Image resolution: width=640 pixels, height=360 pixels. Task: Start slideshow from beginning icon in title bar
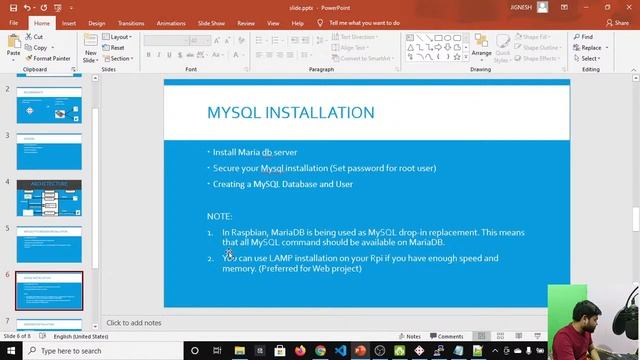click(x=58, y=8)
